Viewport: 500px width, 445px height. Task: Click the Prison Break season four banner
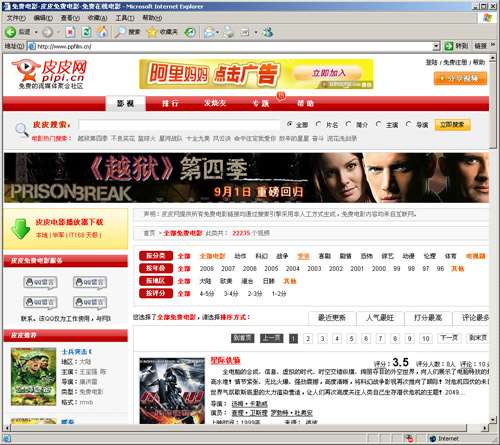(x=246, y=178)
